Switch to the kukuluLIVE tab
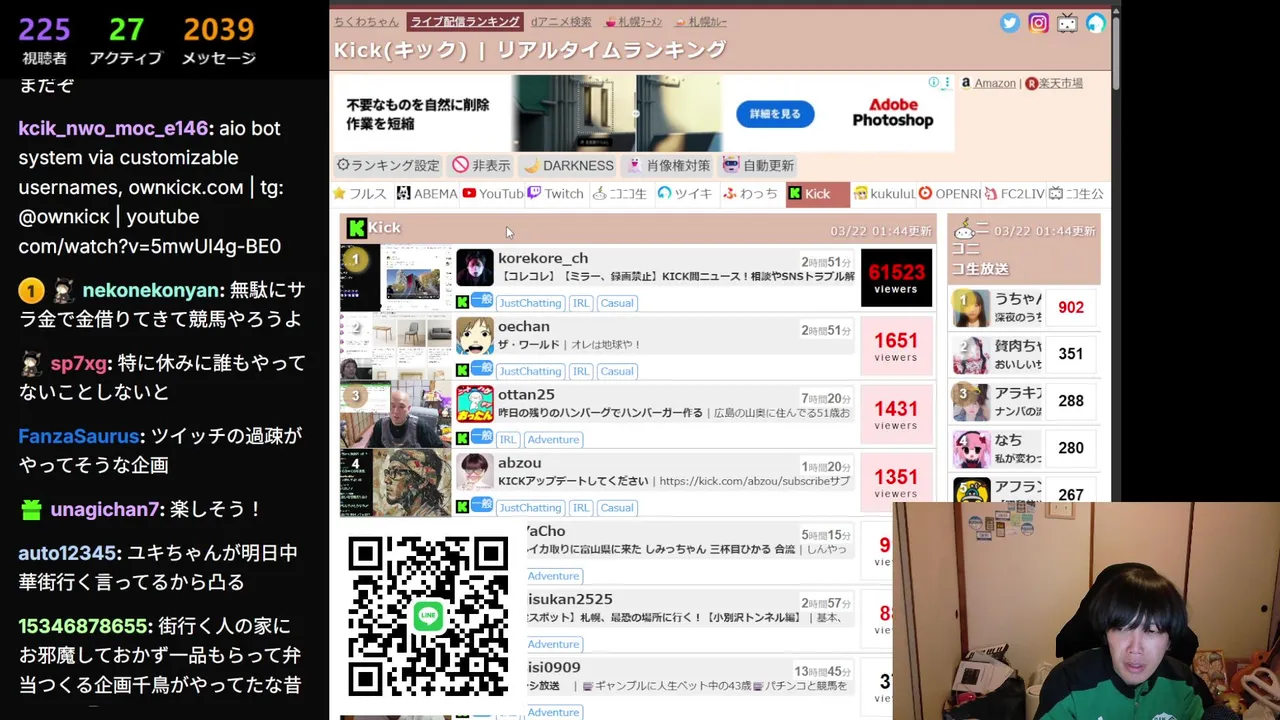This screenshot has height=720, width=1280. click(884, 194)
